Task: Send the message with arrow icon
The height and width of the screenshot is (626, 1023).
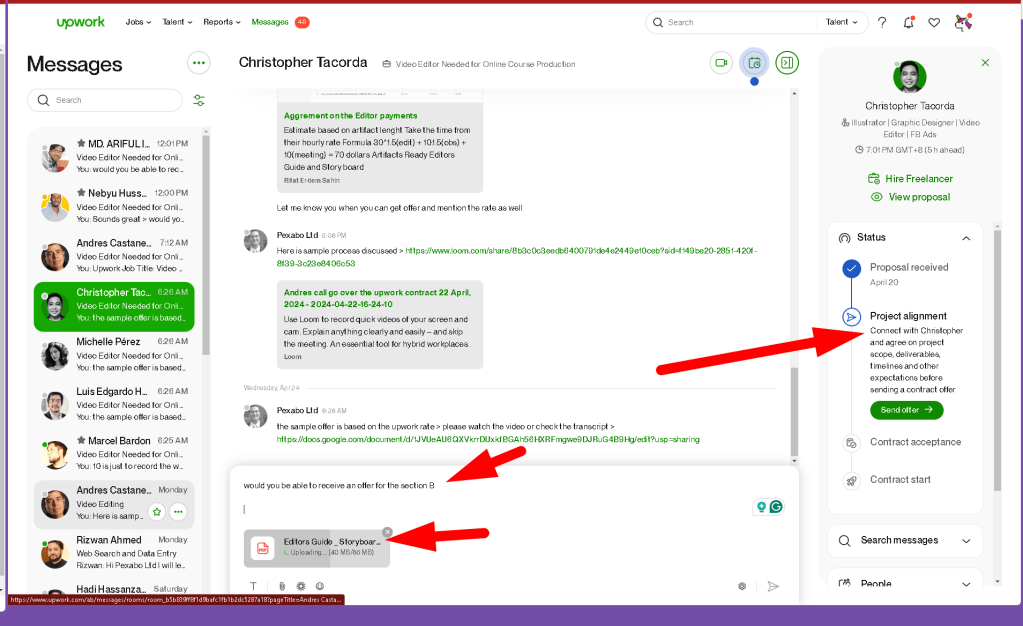Action: pos(773,586)
